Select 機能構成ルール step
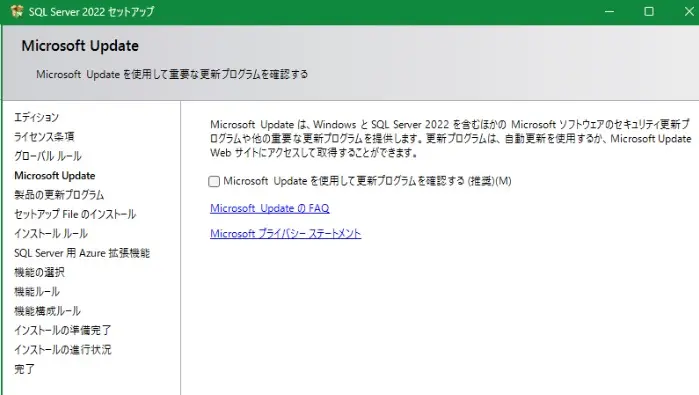The height and width of the screenshot is (395, 699). [x=47, y=311]
